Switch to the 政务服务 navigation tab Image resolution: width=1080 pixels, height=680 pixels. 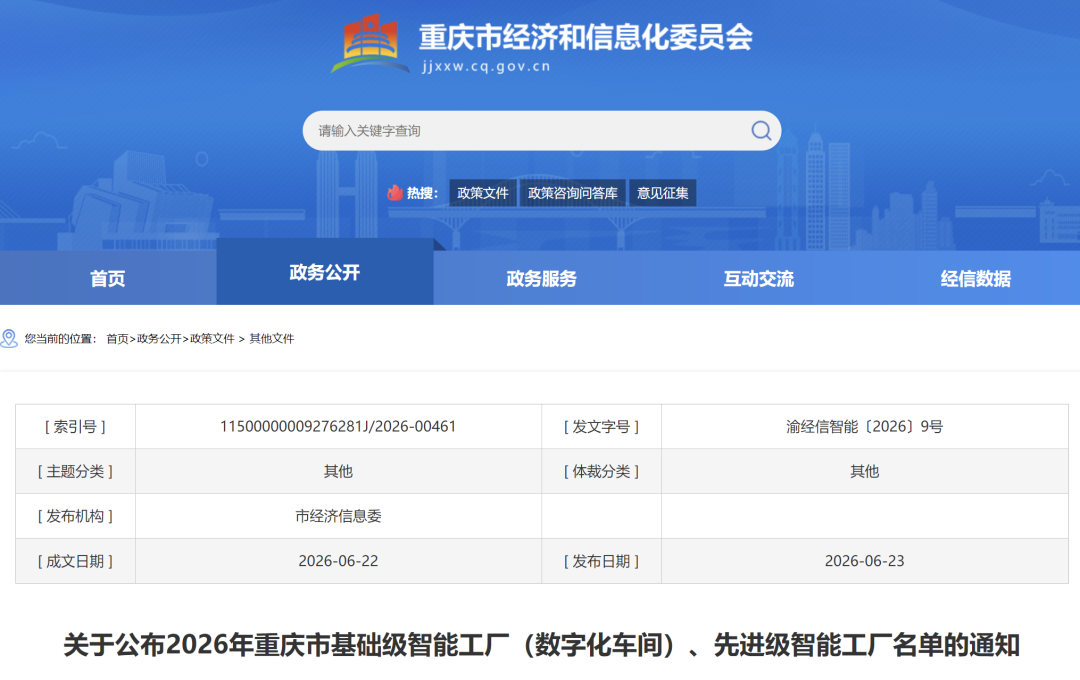coord(541,278)
